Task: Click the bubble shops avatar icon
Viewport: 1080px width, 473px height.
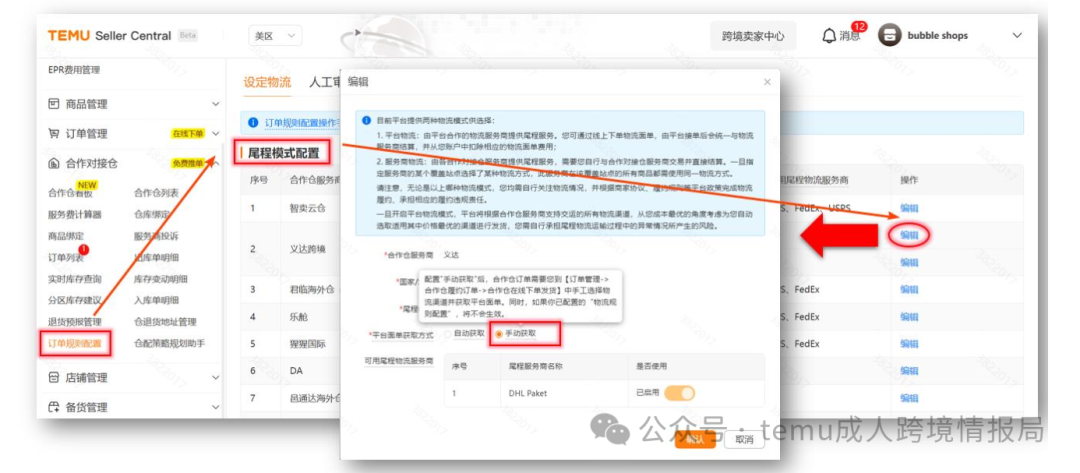Action: pyautogui.click(x=889, y=36)
